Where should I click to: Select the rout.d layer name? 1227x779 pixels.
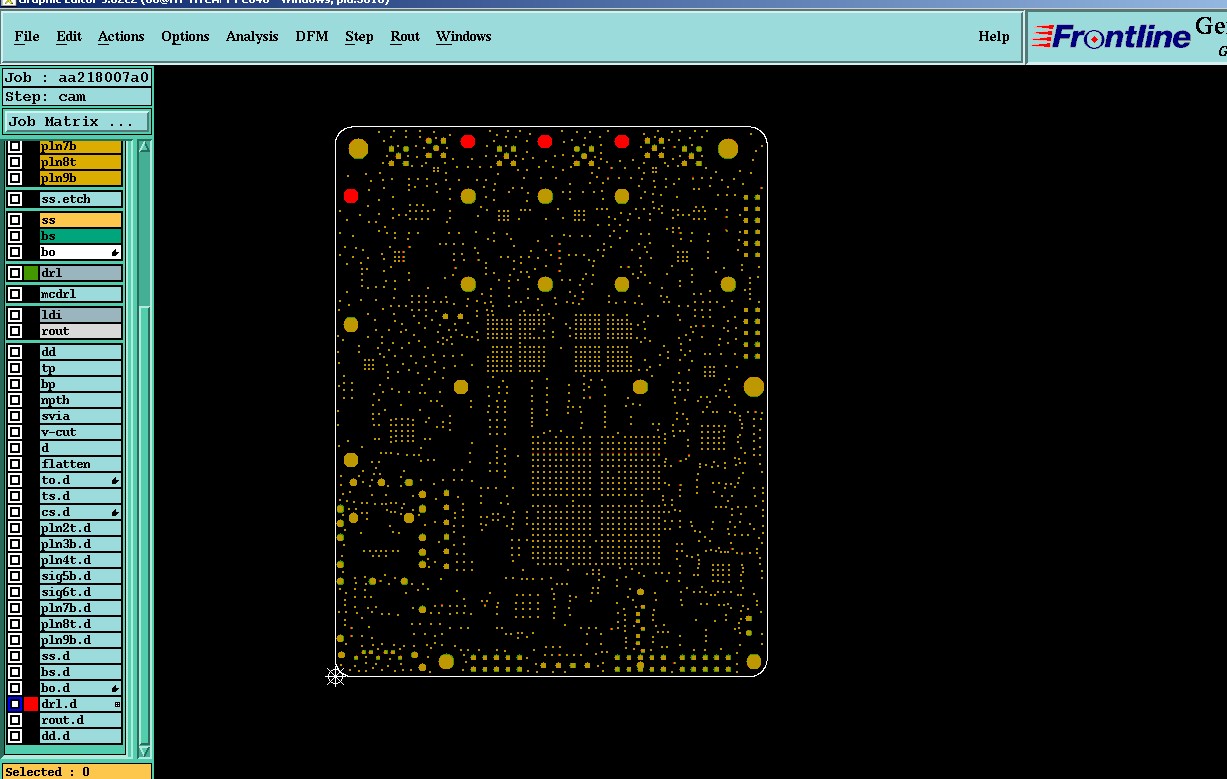[x=80, y=720]
